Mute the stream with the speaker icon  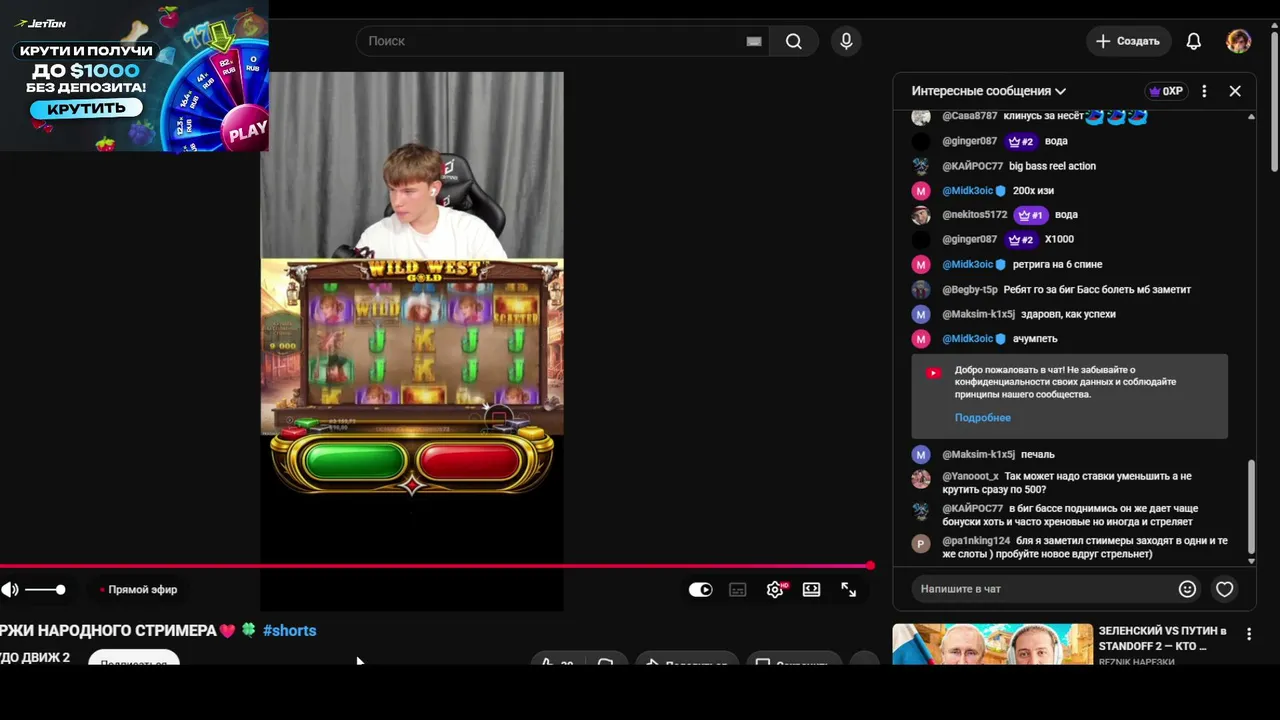coord(10,590)
